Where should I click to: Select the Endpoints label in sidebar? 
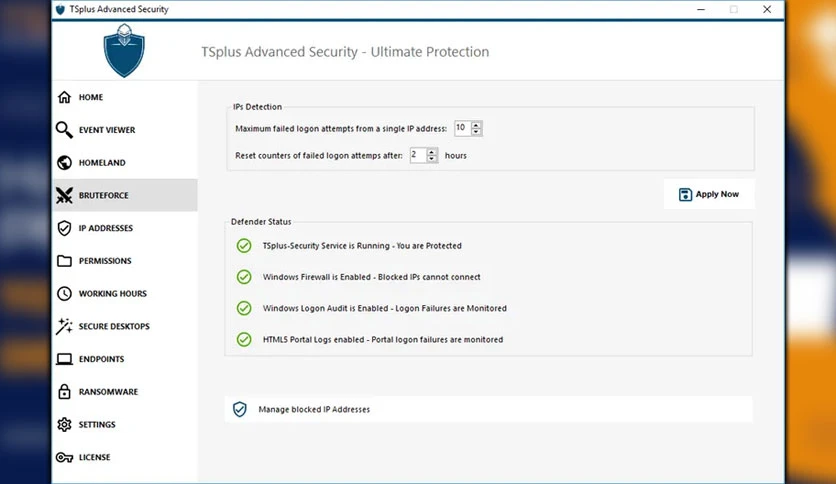click(x=101, y=359)
